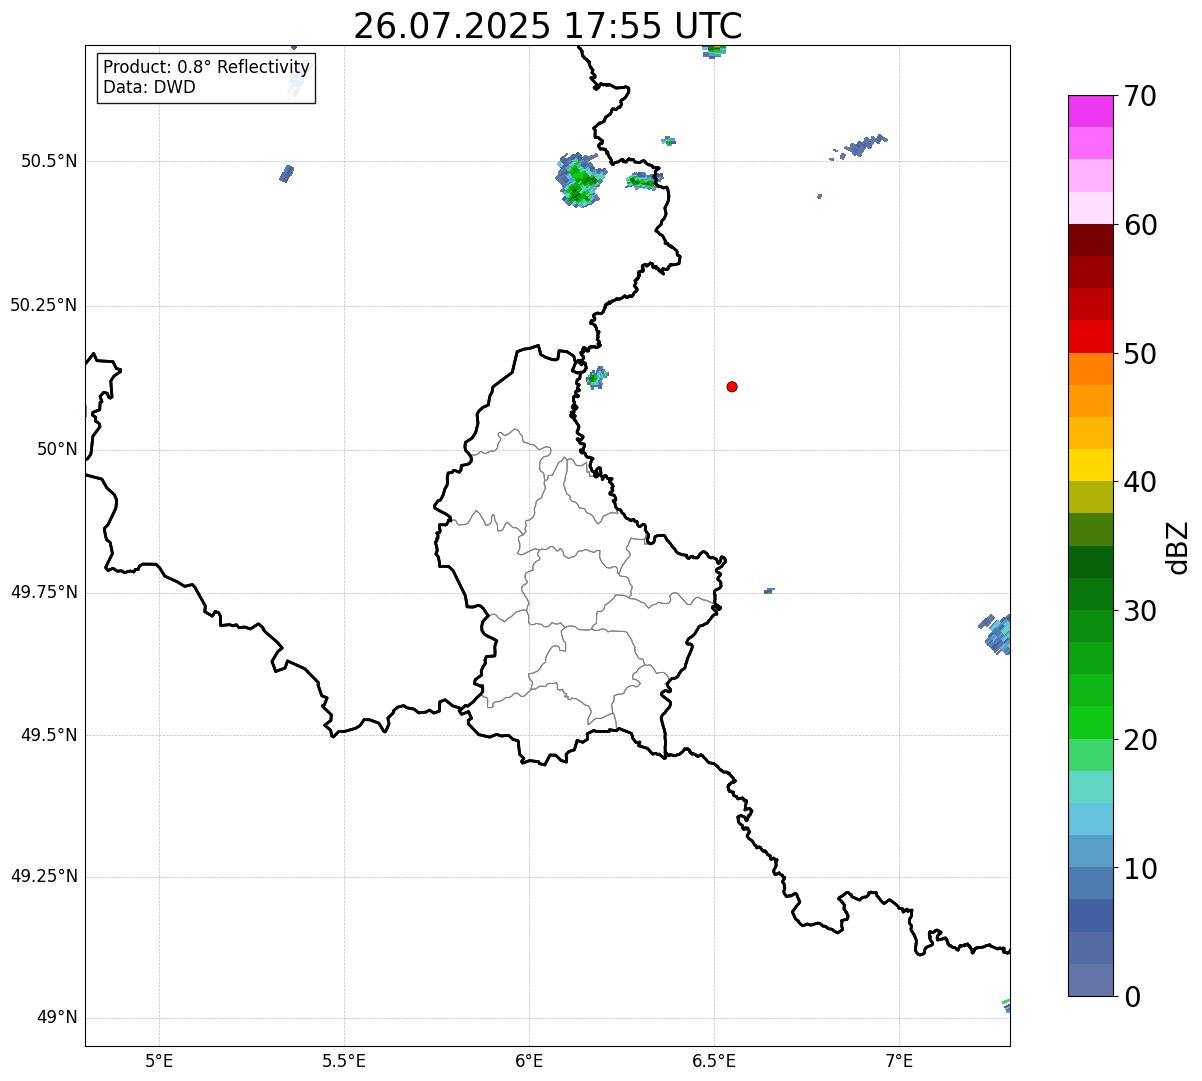Click the bottom slate-blue swatch at 0 dBZ
Viewport: 1202px width, 1081px height.
[x=1092, y=980]
